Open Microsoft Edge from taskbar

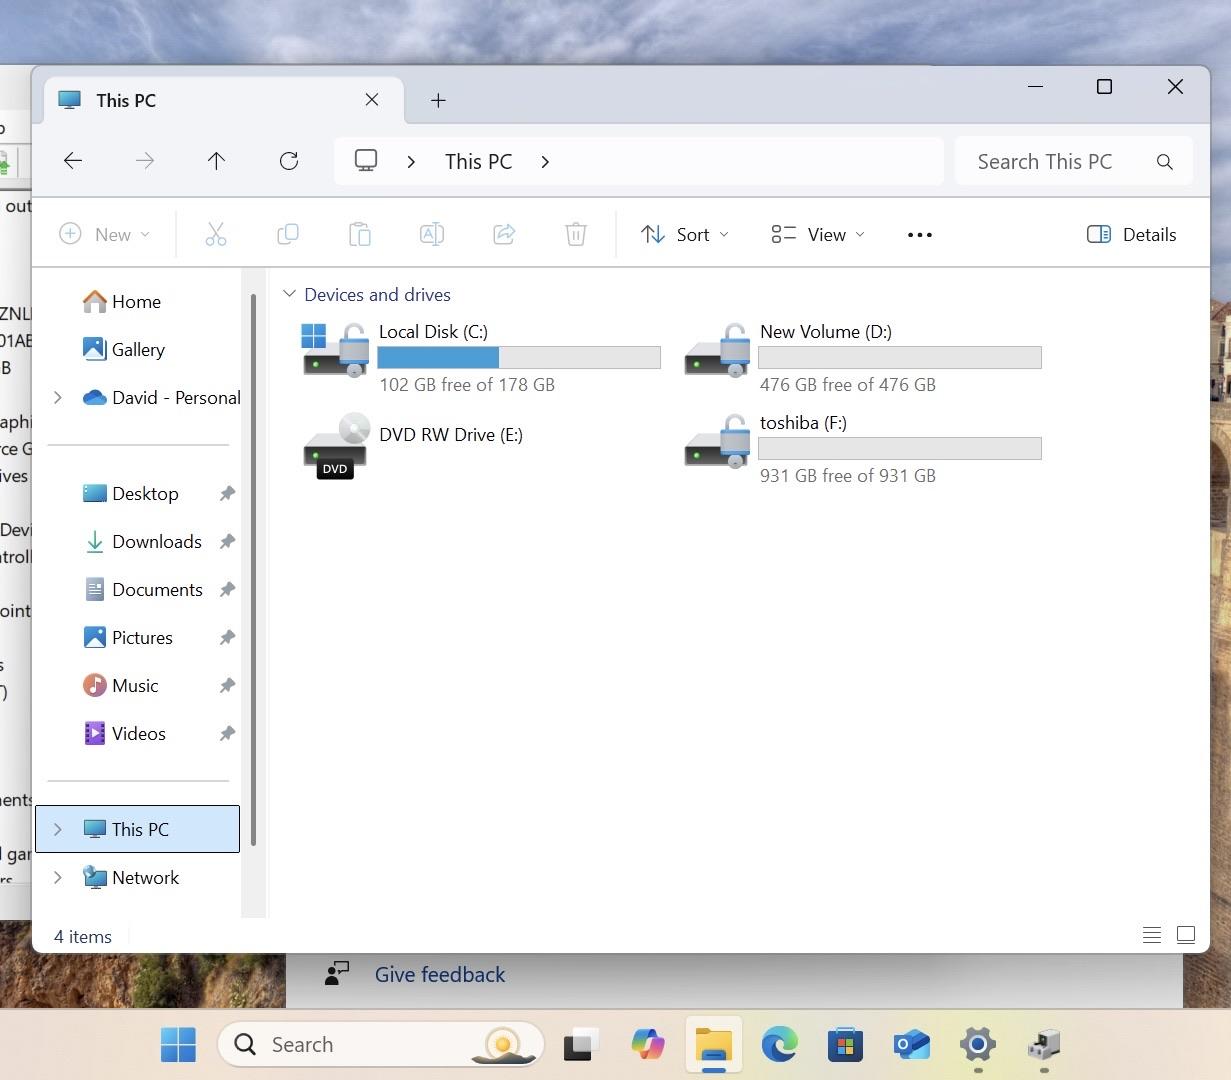[779, 1044]
